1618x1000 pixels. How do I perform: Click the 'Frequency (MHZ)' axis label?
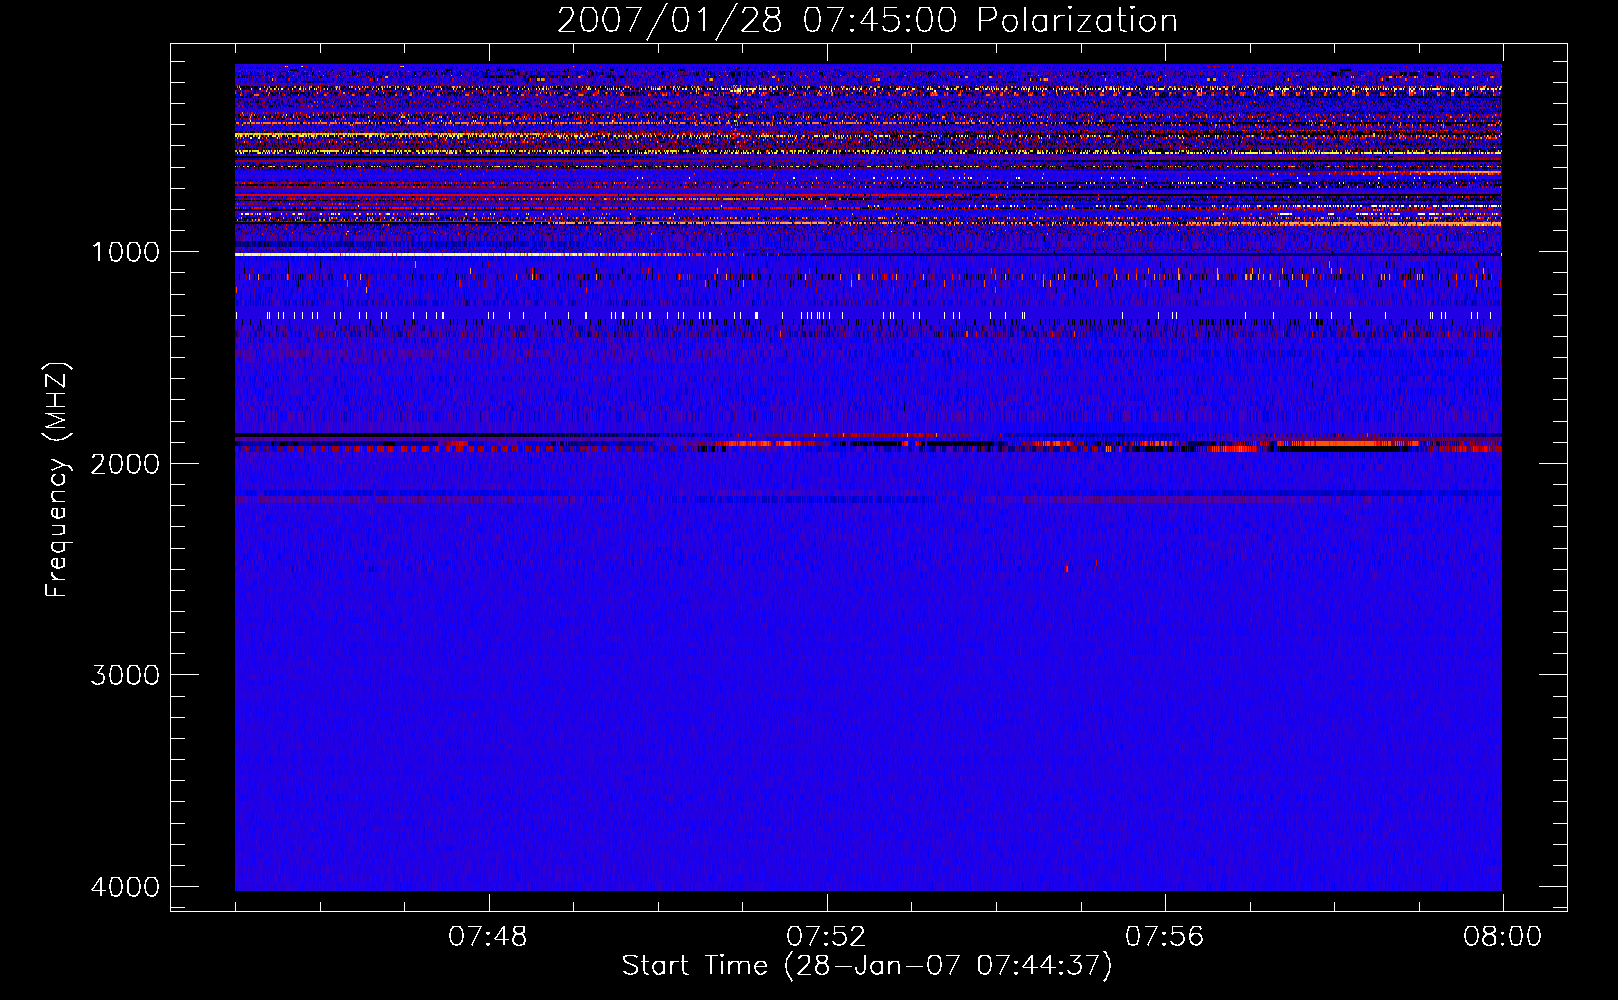(57, 480)
